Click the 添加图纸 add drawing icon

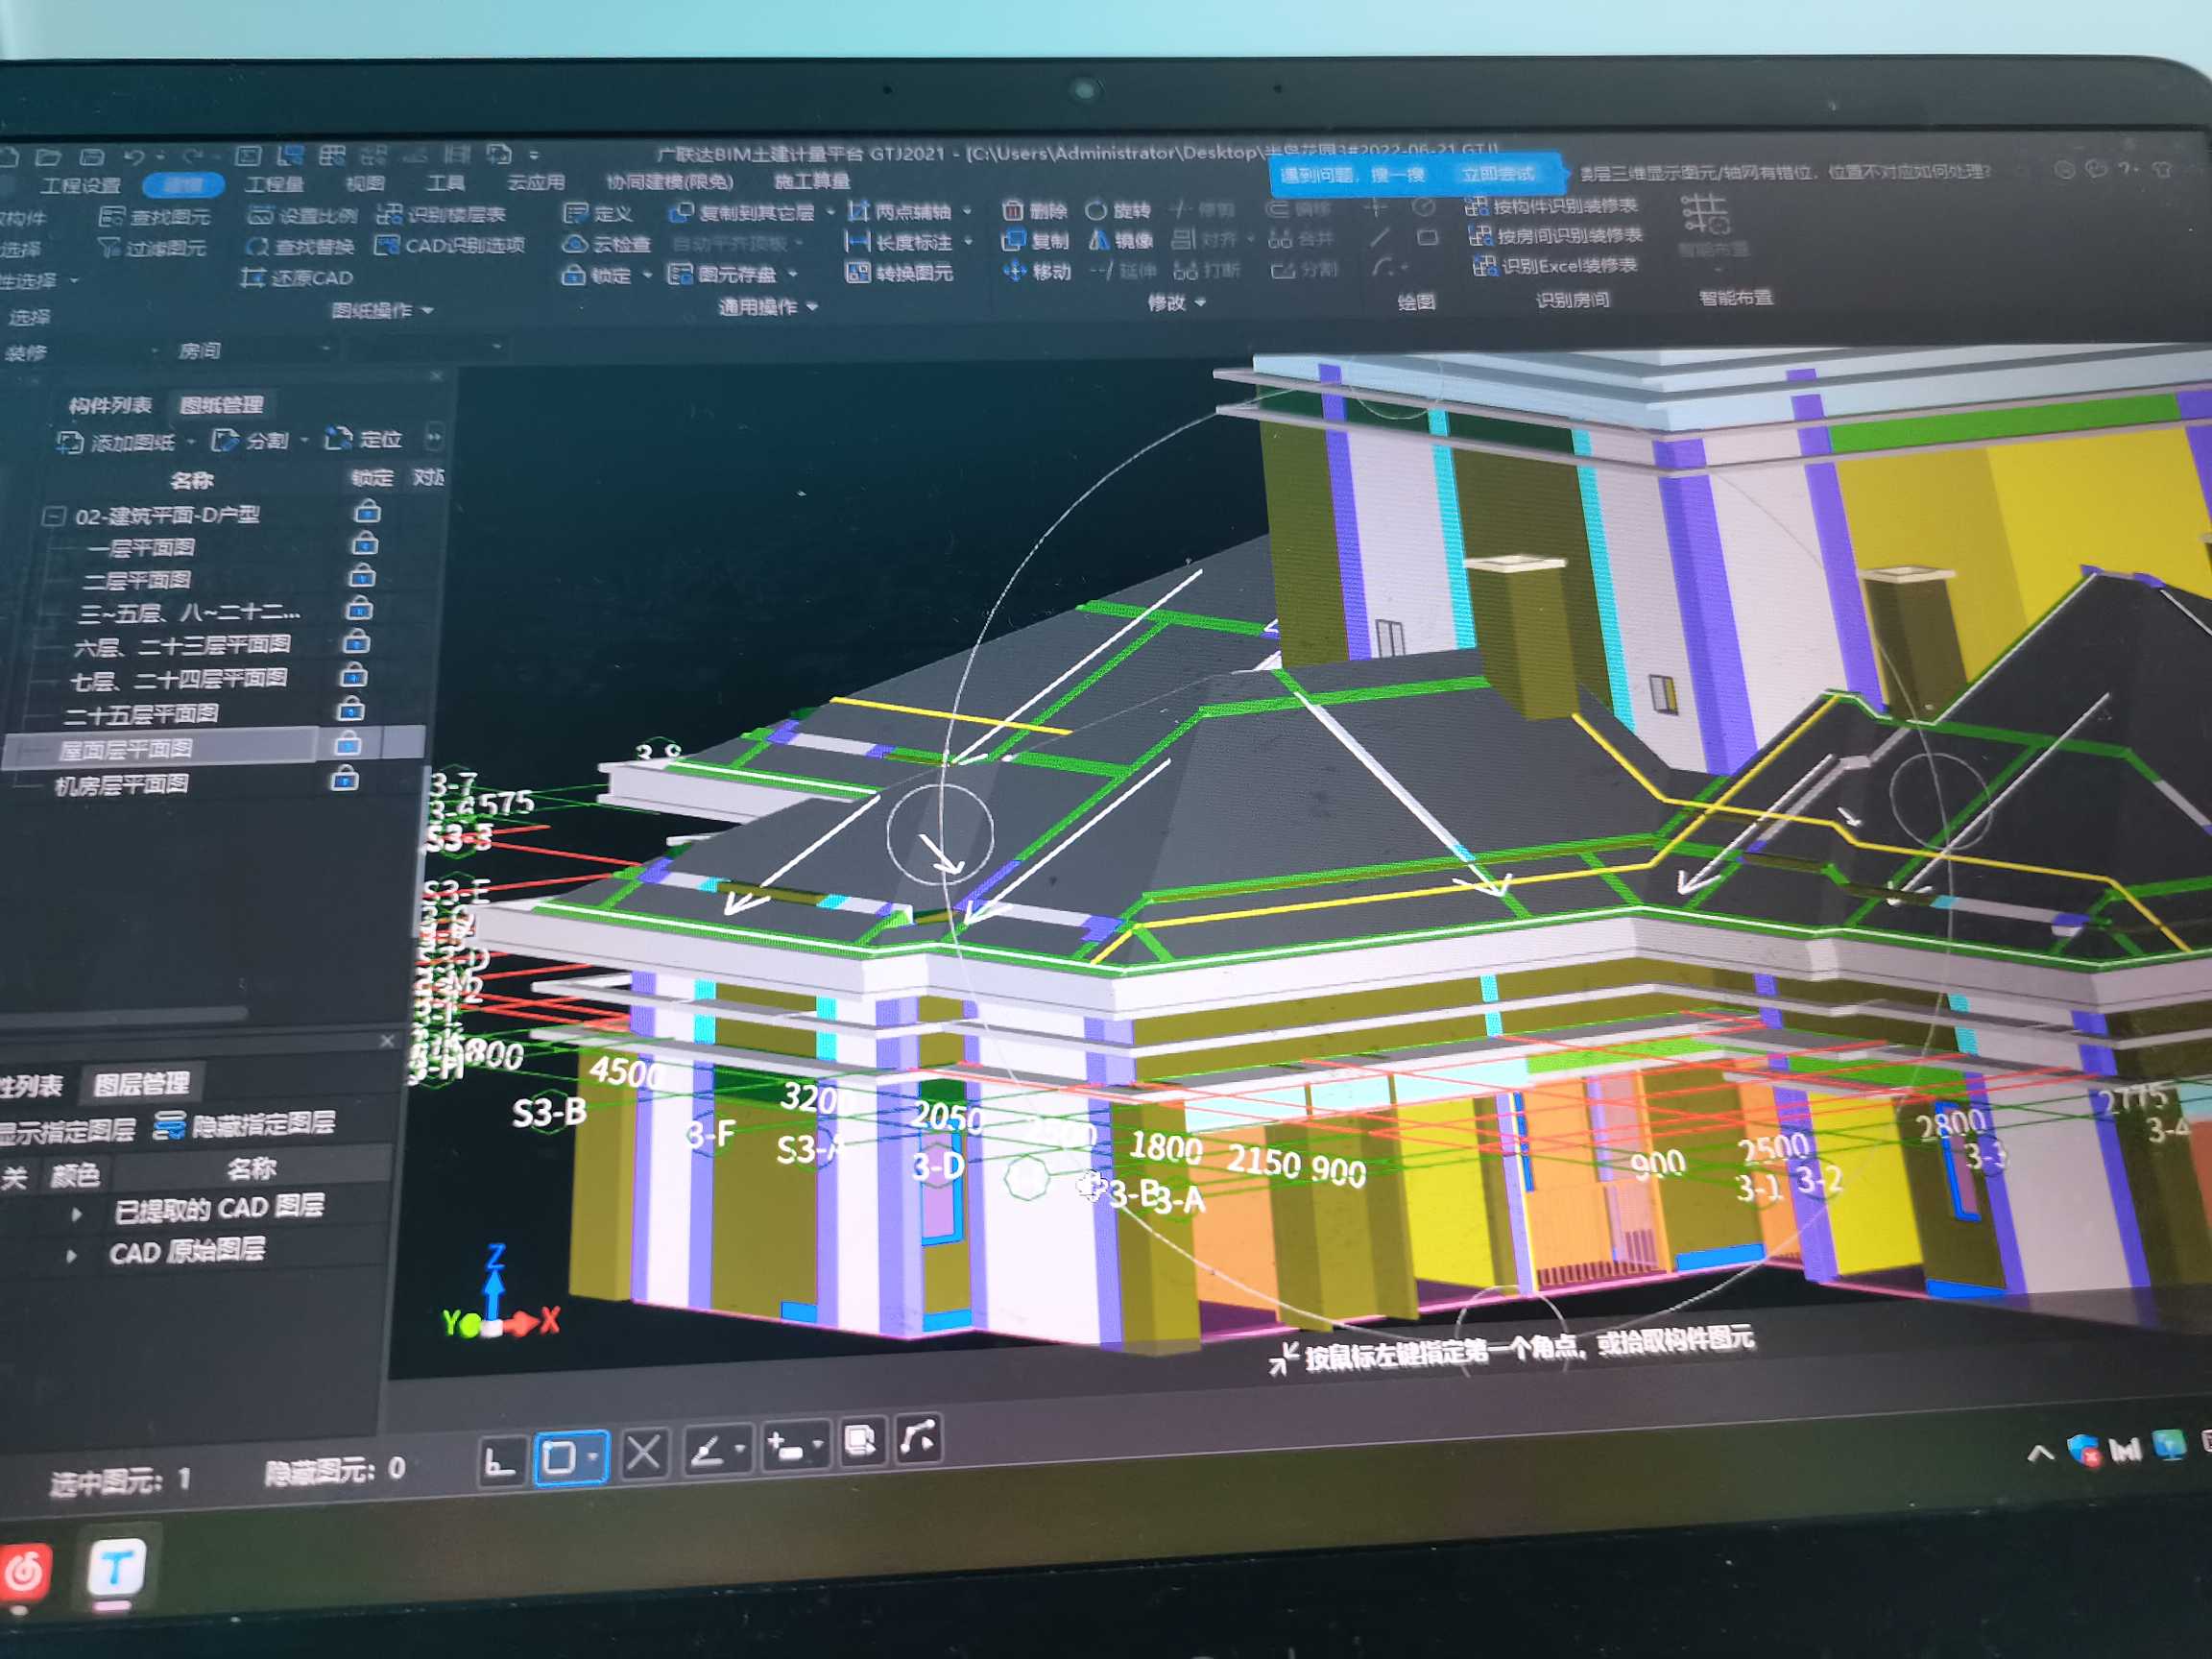point(70,442)
